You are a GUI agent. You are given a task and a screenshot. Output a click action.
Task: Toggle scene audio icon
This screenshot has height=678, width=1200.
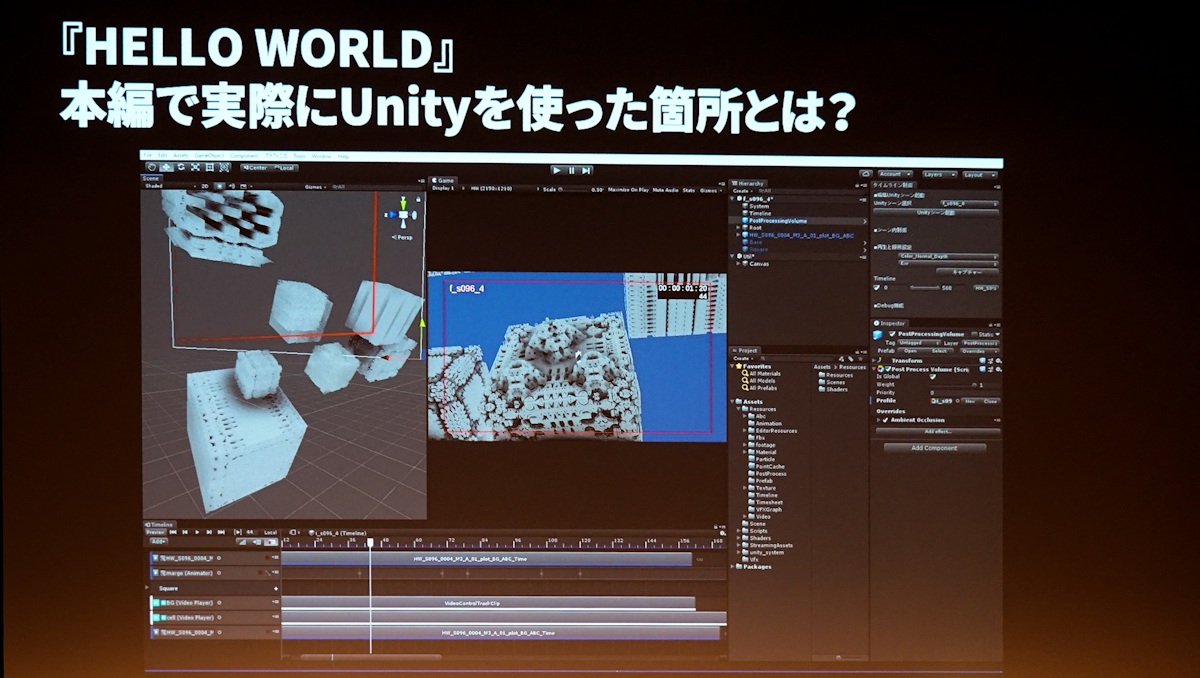[x=232, y=186]
